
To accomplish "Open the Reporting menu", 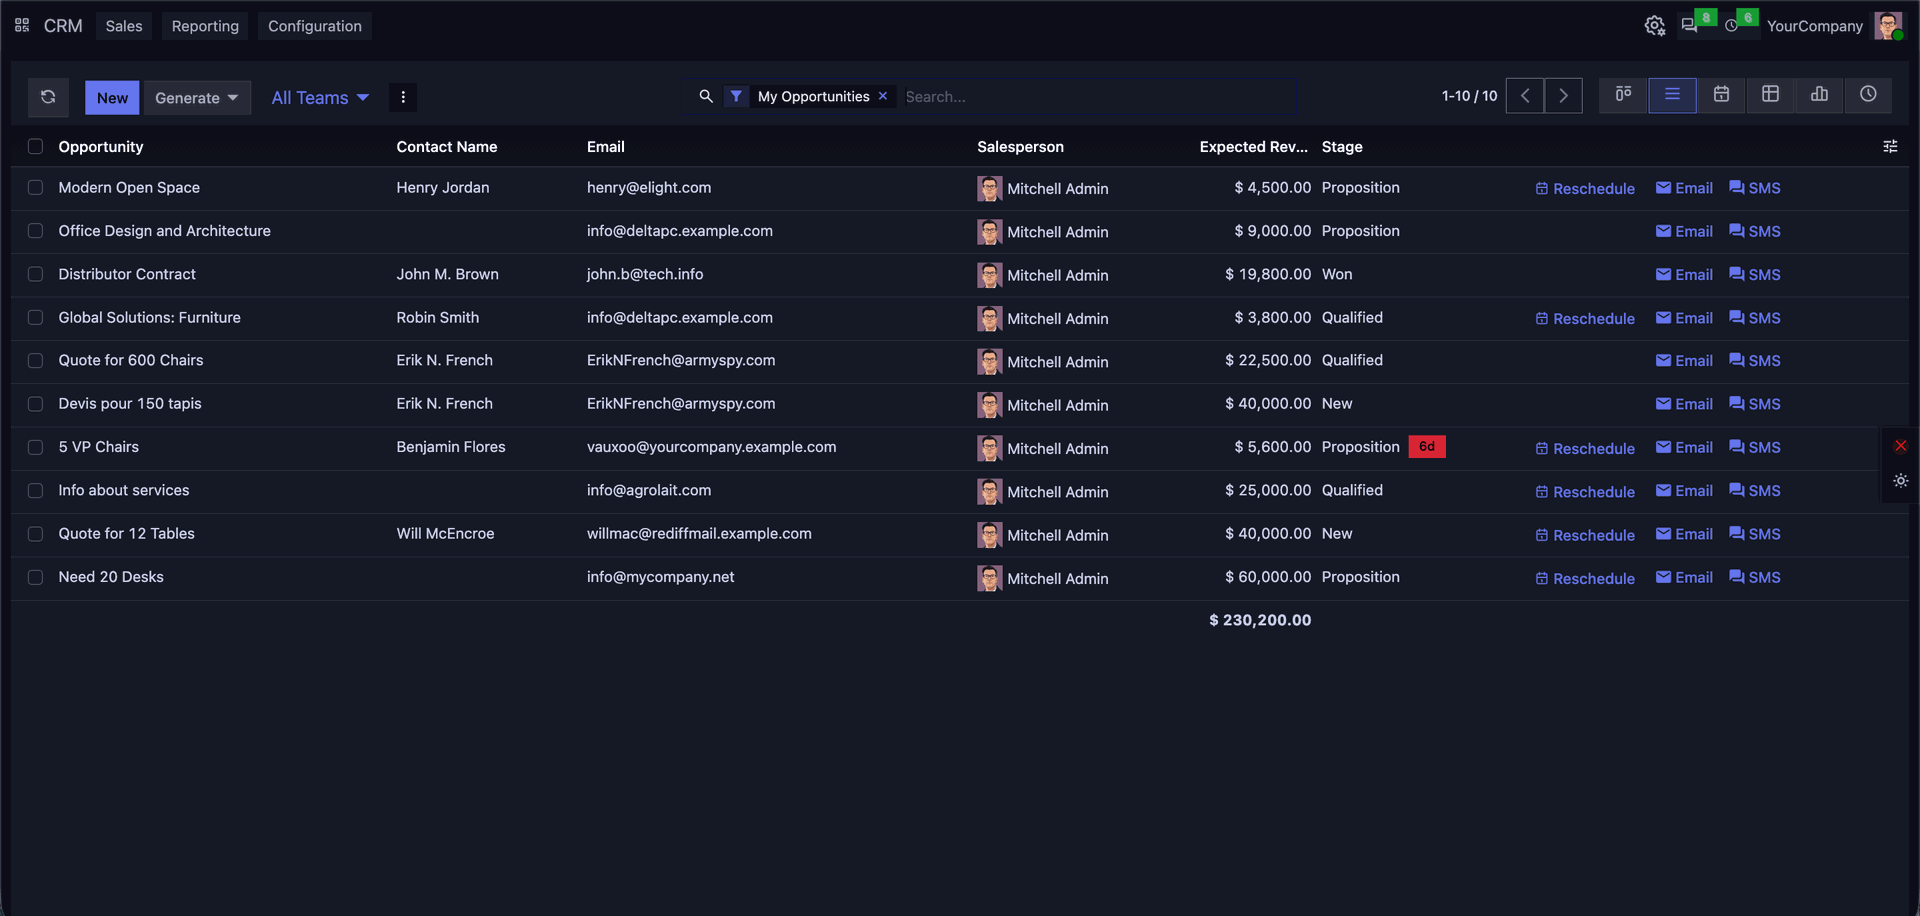I will click(x=205, y=26).
